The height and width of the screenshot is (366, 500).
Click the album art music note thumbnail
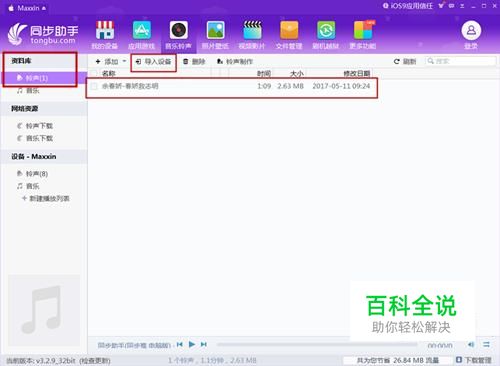[x=44, y=310]
